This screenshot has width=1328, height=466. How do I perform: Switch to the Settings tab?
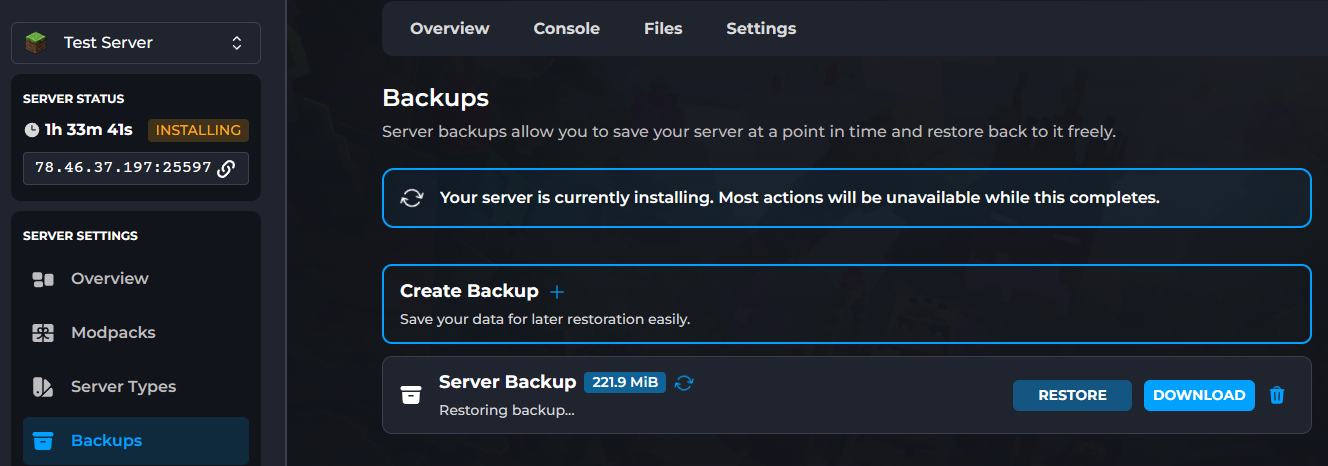tap(761, 28)
